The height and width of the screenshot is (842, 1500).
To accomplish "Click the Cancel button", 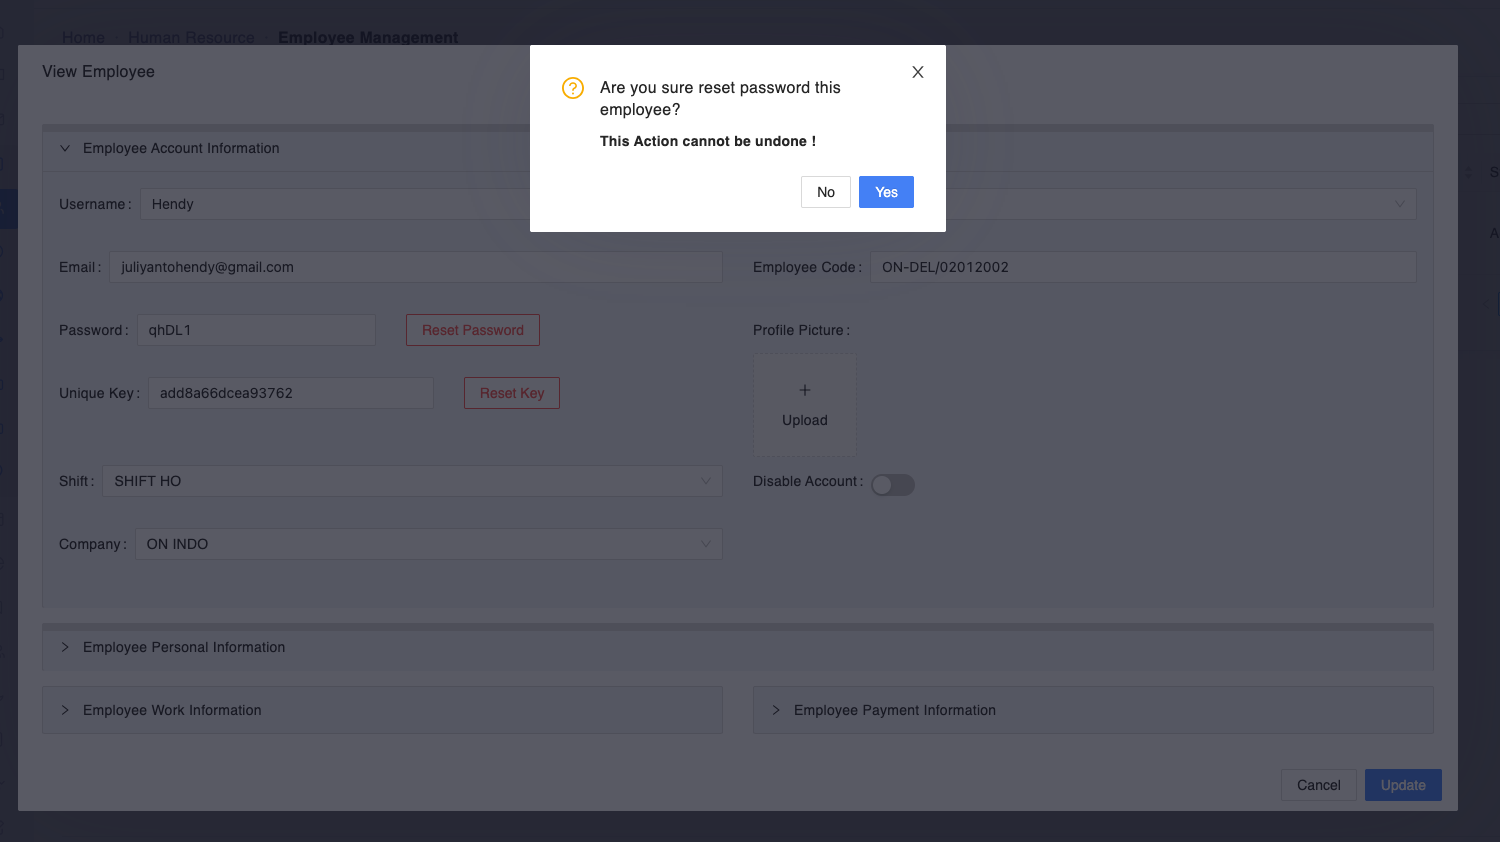I will coord(1318,785).
